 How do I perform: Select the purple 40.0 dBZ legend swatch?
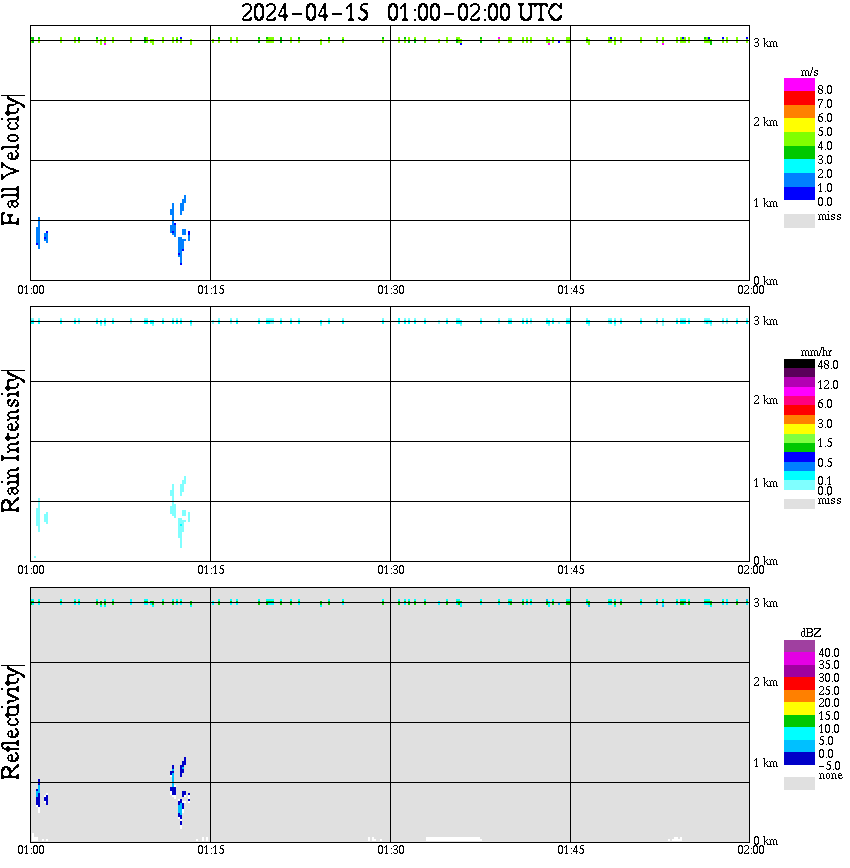click(x=799, y=646)
